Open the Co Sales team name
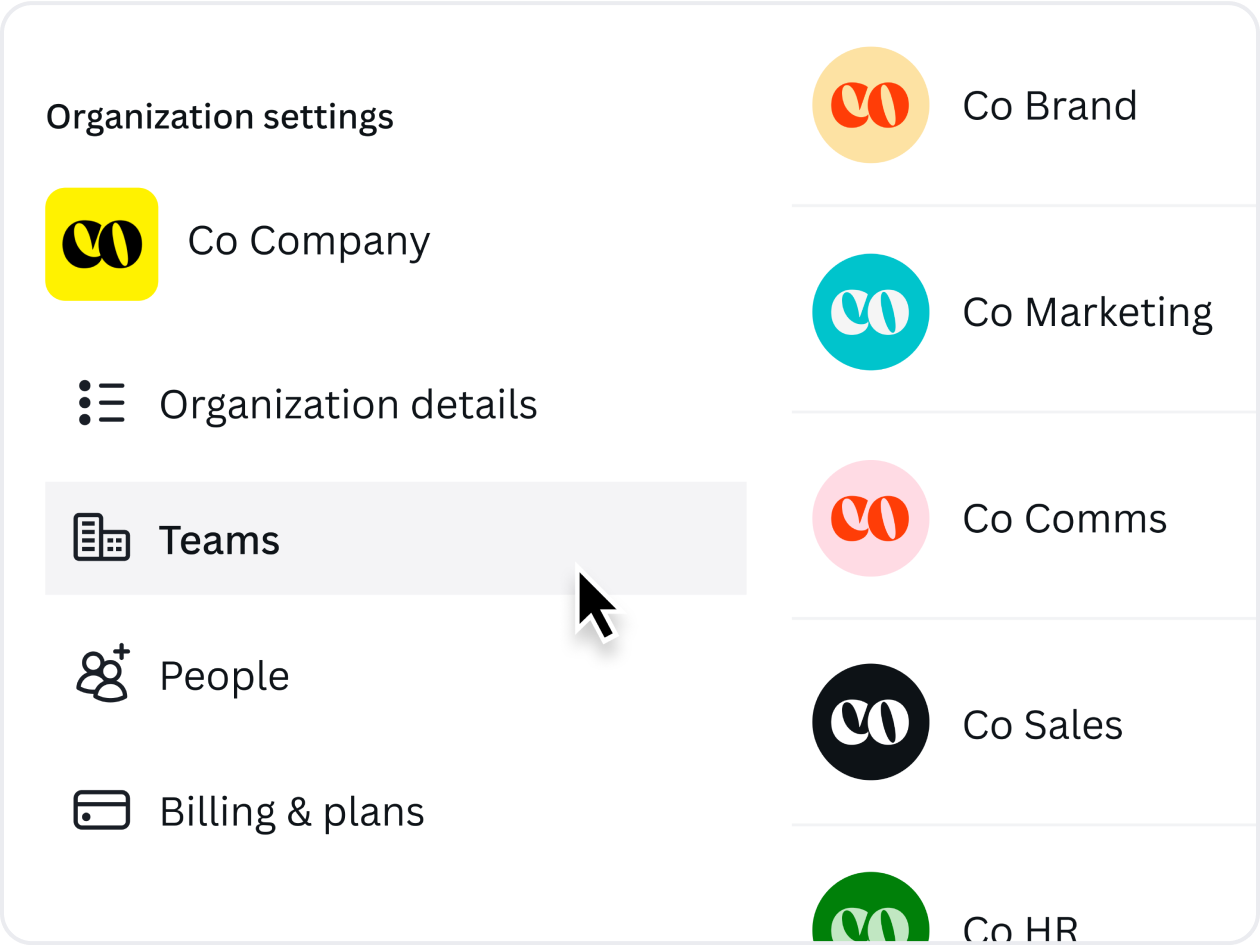The image size is (1260, 945). pyautogui.click(x=1042, y=724)
